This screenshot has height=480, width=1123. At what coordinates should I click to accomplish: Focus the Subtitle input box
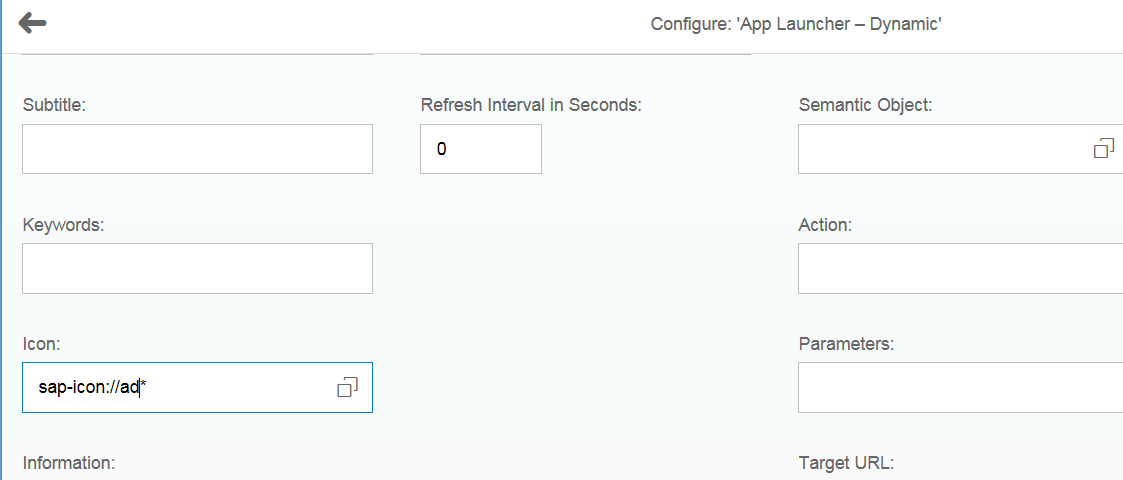(x=197, y=149)
